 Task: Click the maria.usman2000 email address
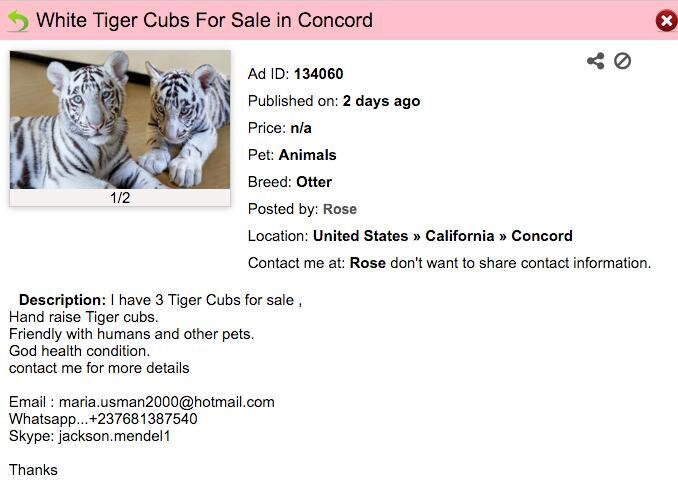pyautogui.click(x=166, y=402)
